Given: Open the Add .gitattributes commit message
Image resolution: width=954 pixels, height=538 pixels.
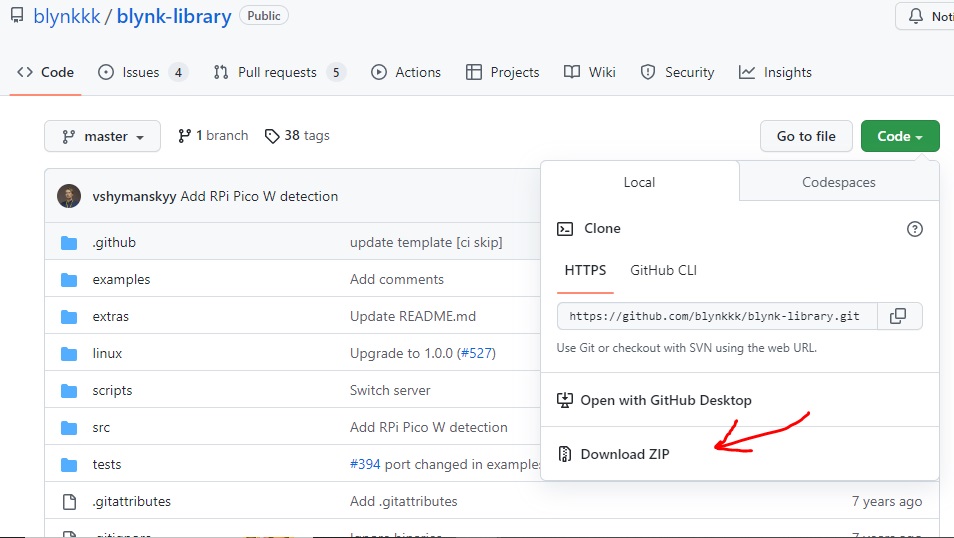Looking at the screenshot, I should coord(403,501).
